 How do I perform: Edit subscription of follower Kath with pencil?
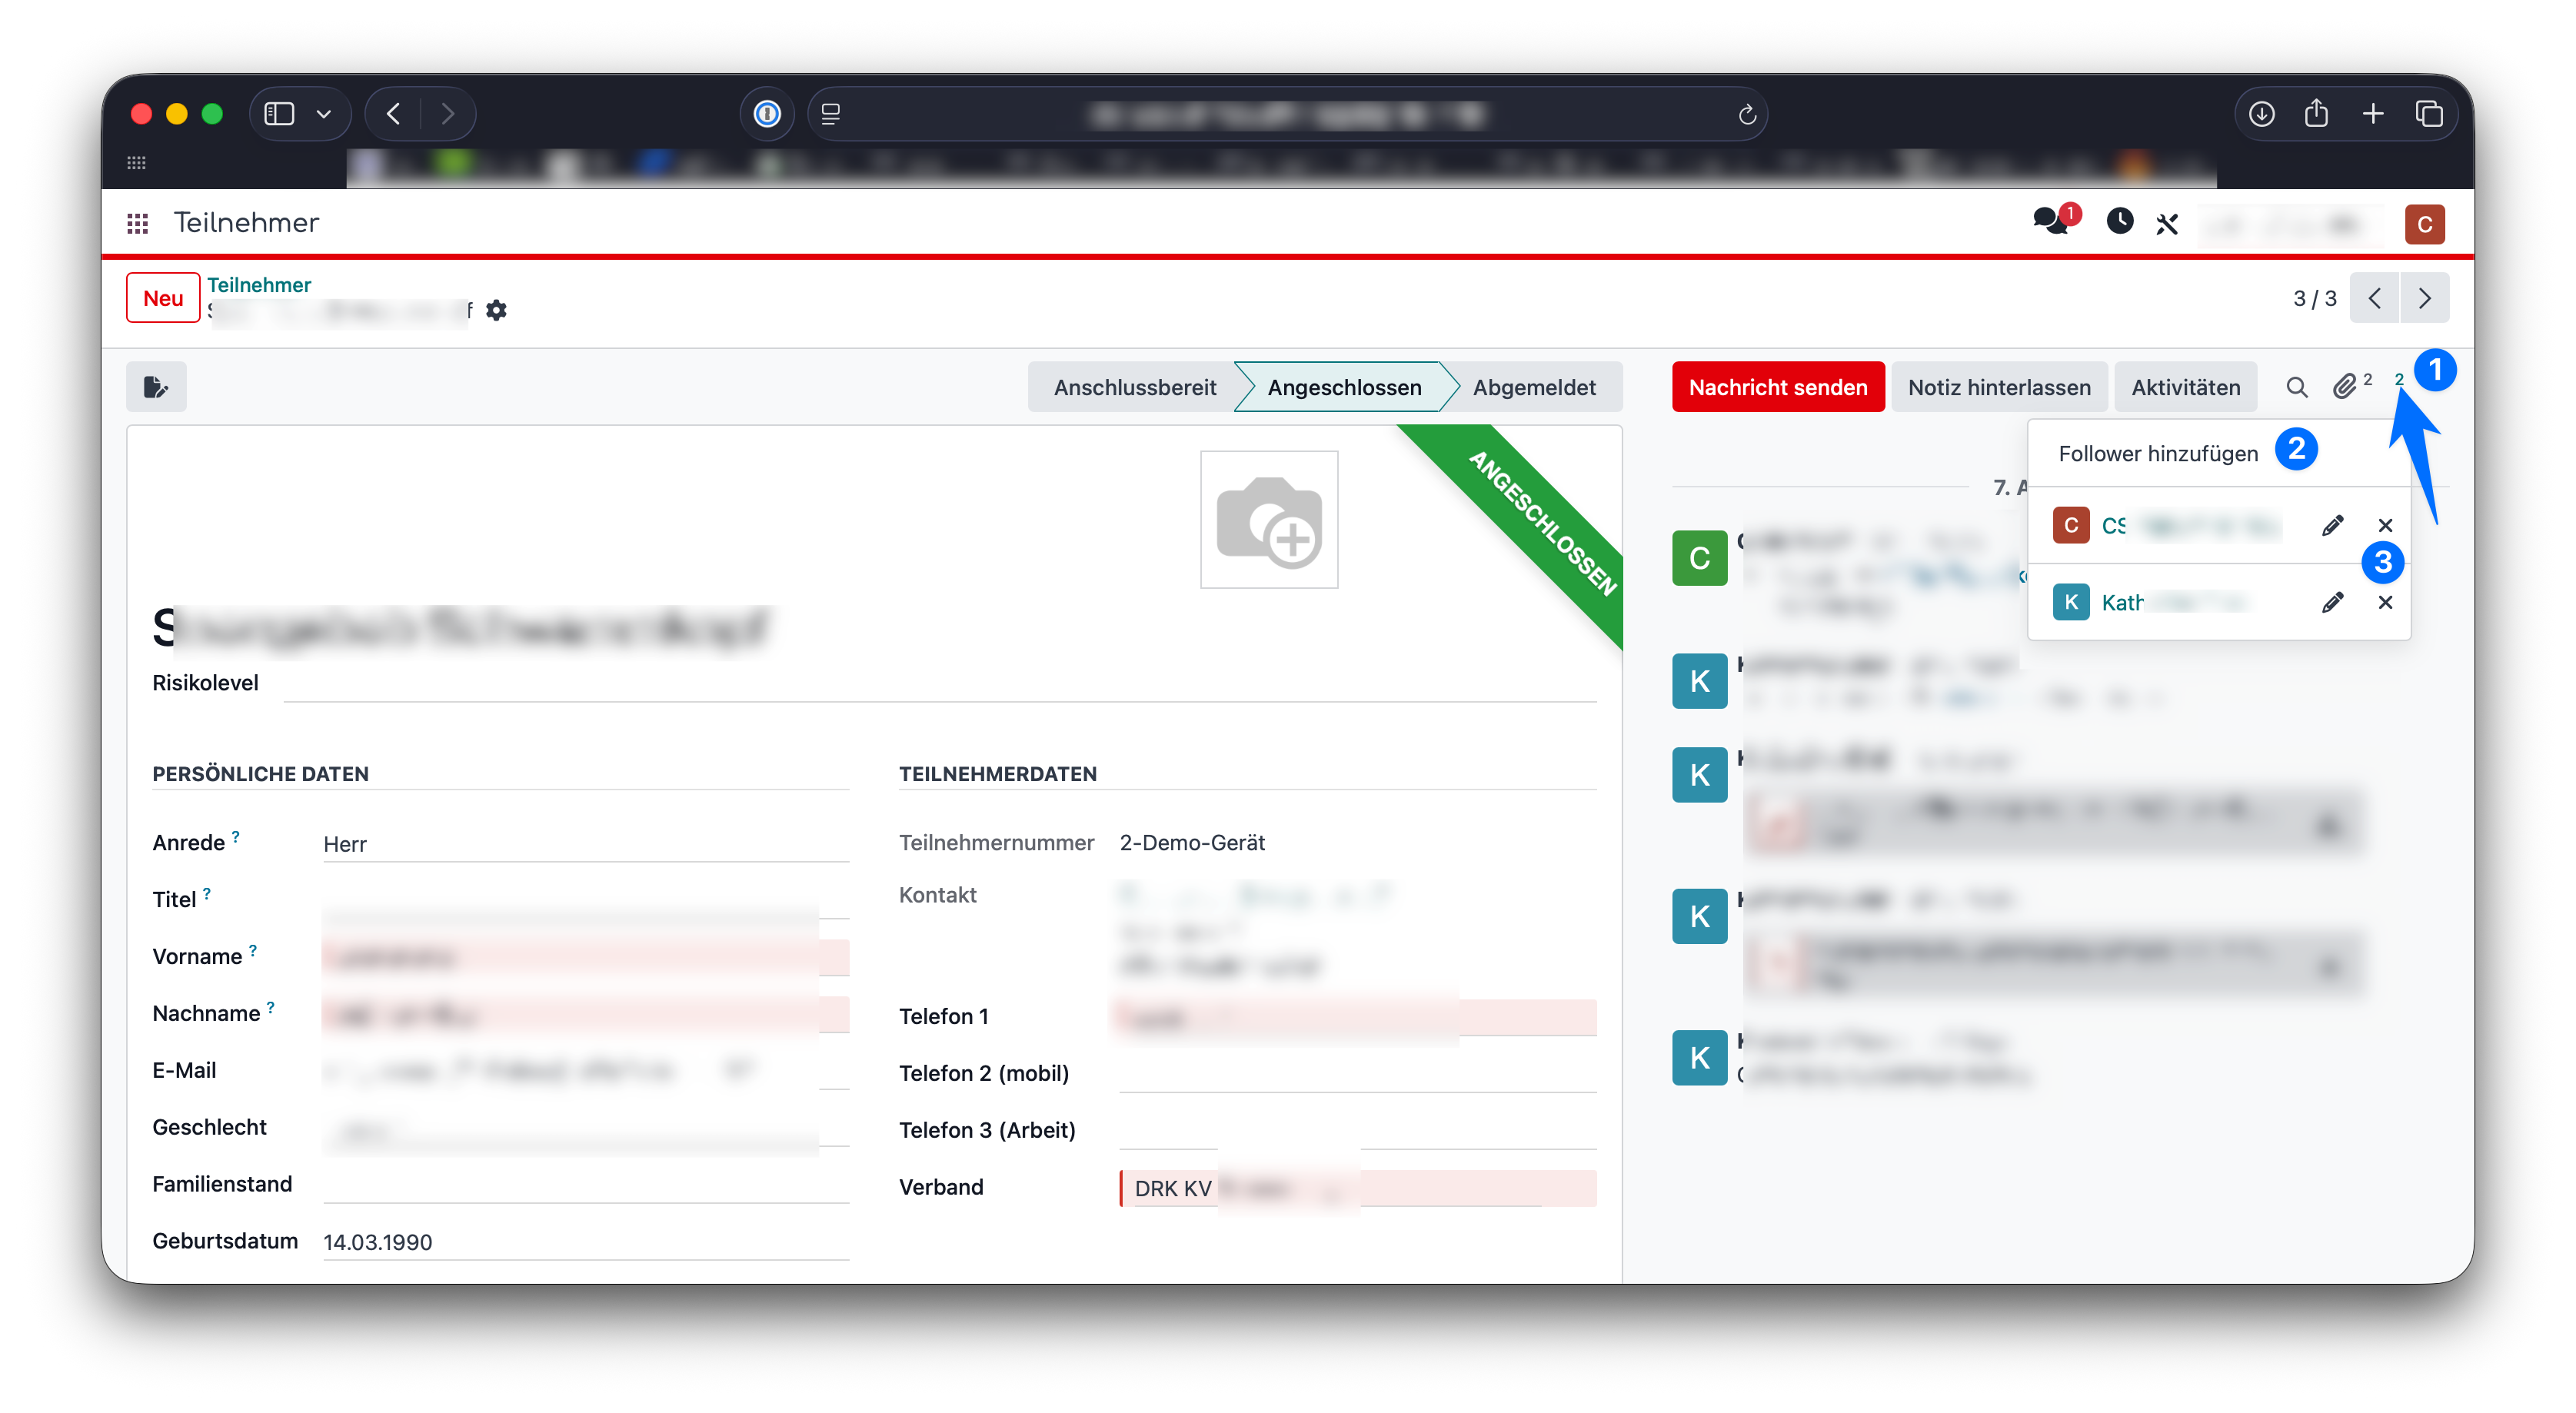pyautogui.click(x=2332, y=602)
